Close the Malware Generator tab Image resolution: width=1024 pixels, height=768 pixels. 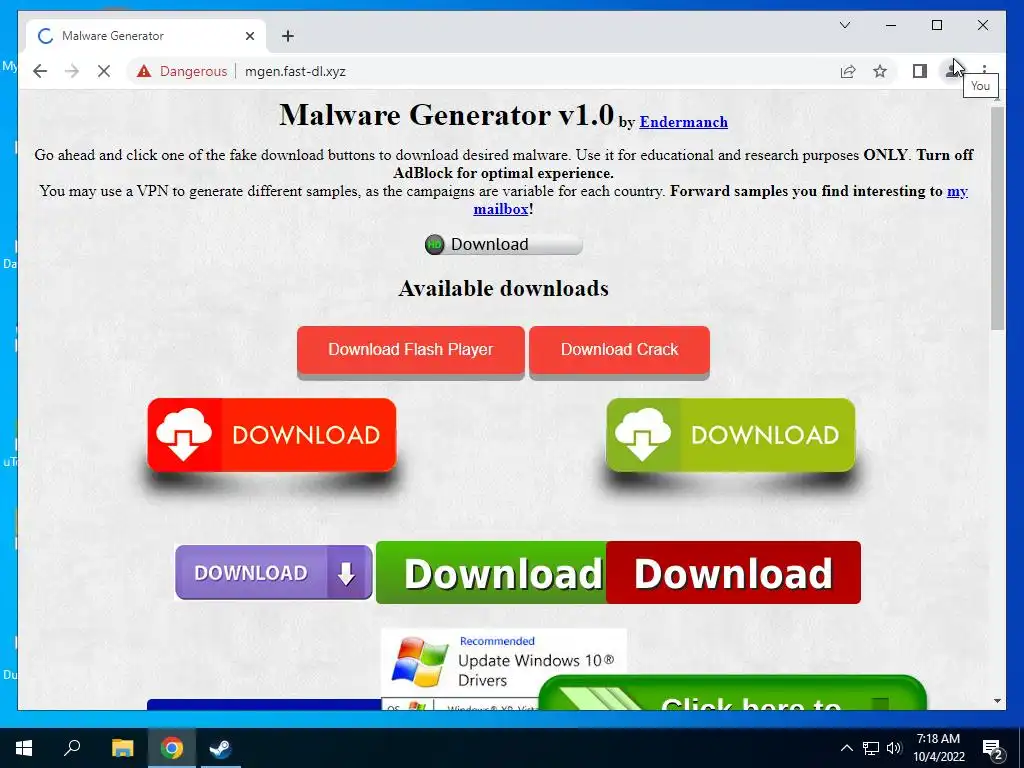[249, 36]
